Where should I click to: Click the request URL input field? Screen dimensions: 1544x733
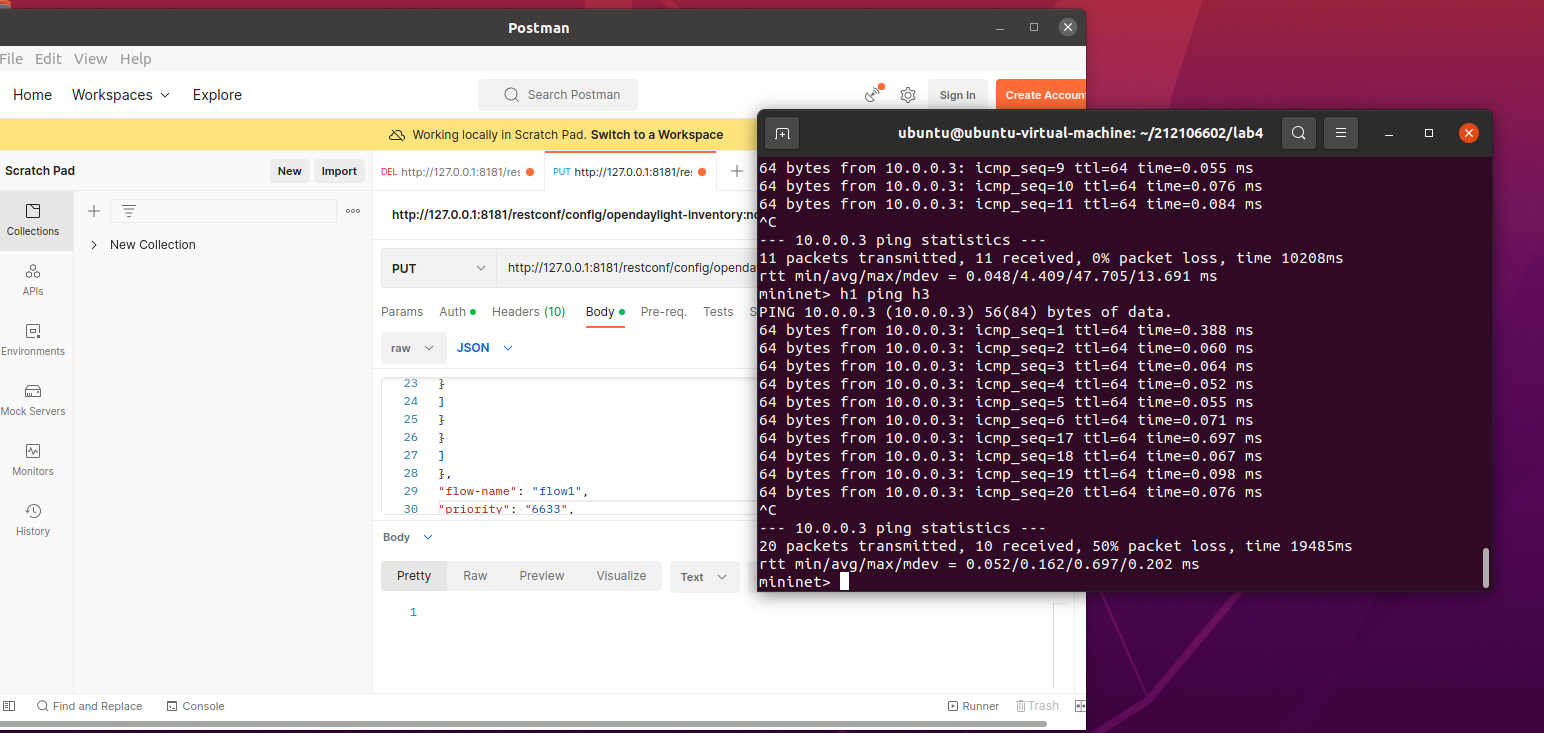tap(627, 268)
